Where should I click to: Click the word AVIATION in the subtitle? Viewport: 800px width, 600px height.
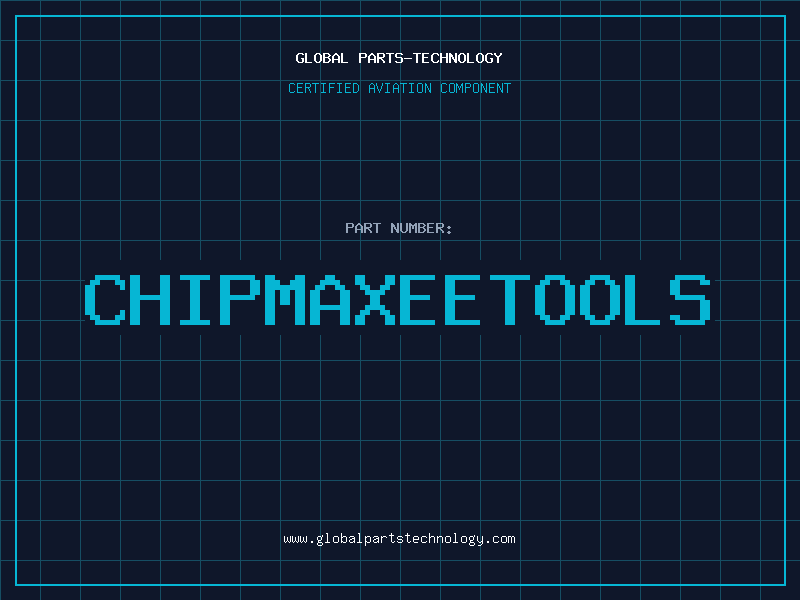coord(401,88)
